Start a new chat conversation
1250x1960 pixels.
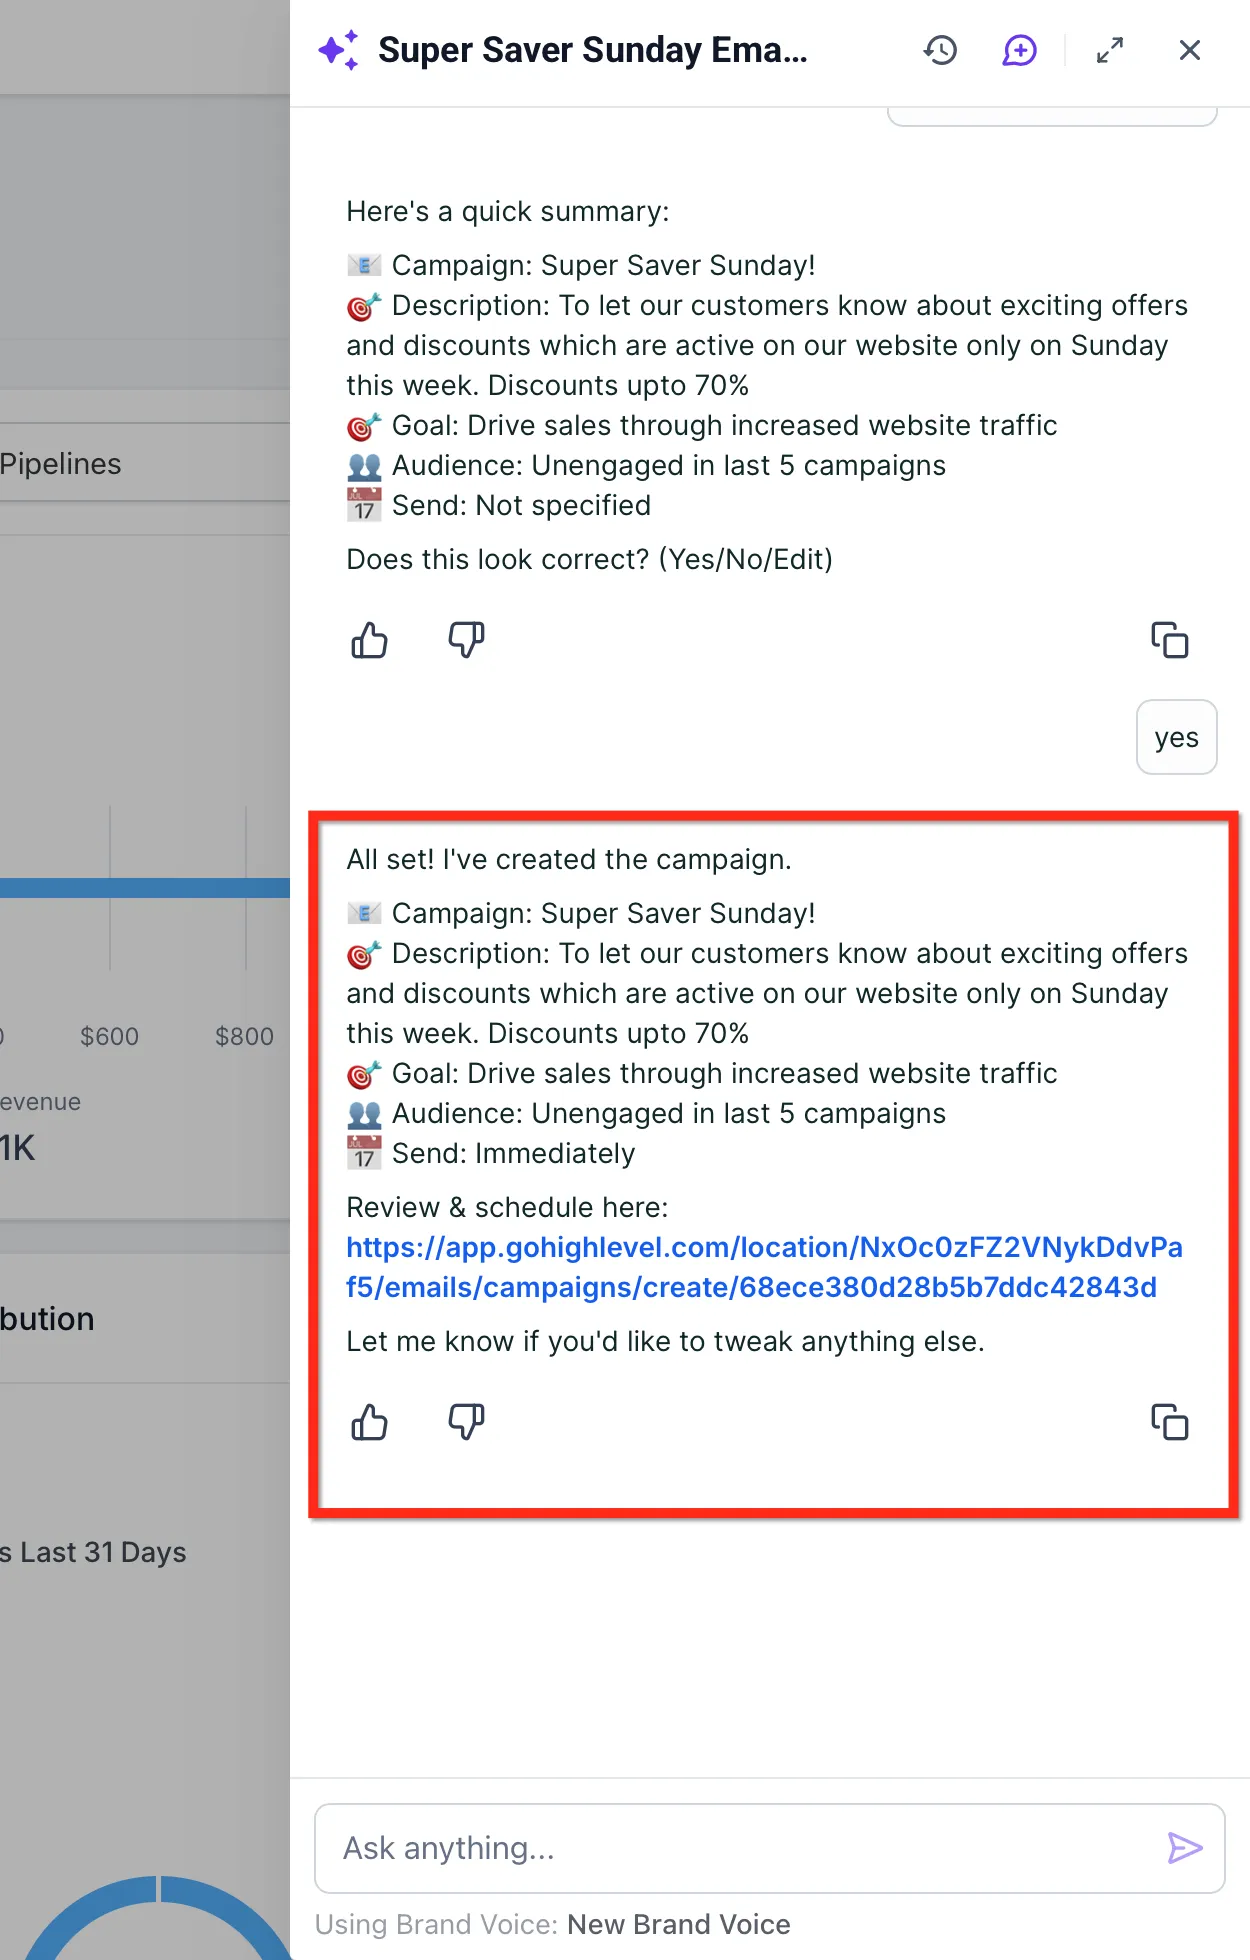pyautogui.click(x=1019, y=50)
